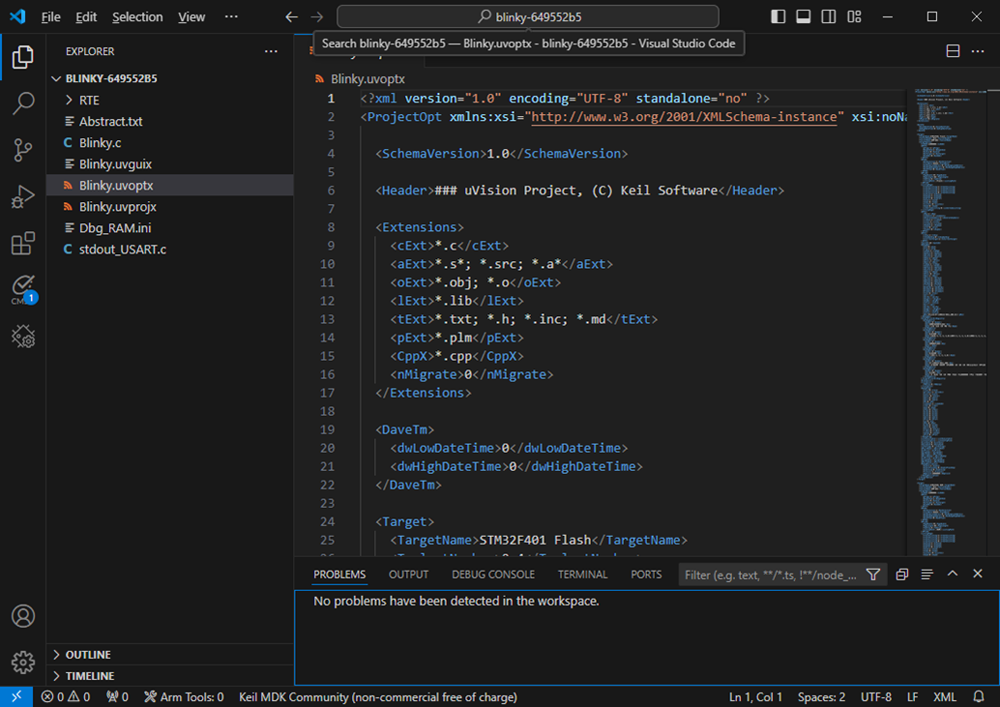Open Customize Layout icon in title bar
The image size is (1000, 707).
(855, 17)
